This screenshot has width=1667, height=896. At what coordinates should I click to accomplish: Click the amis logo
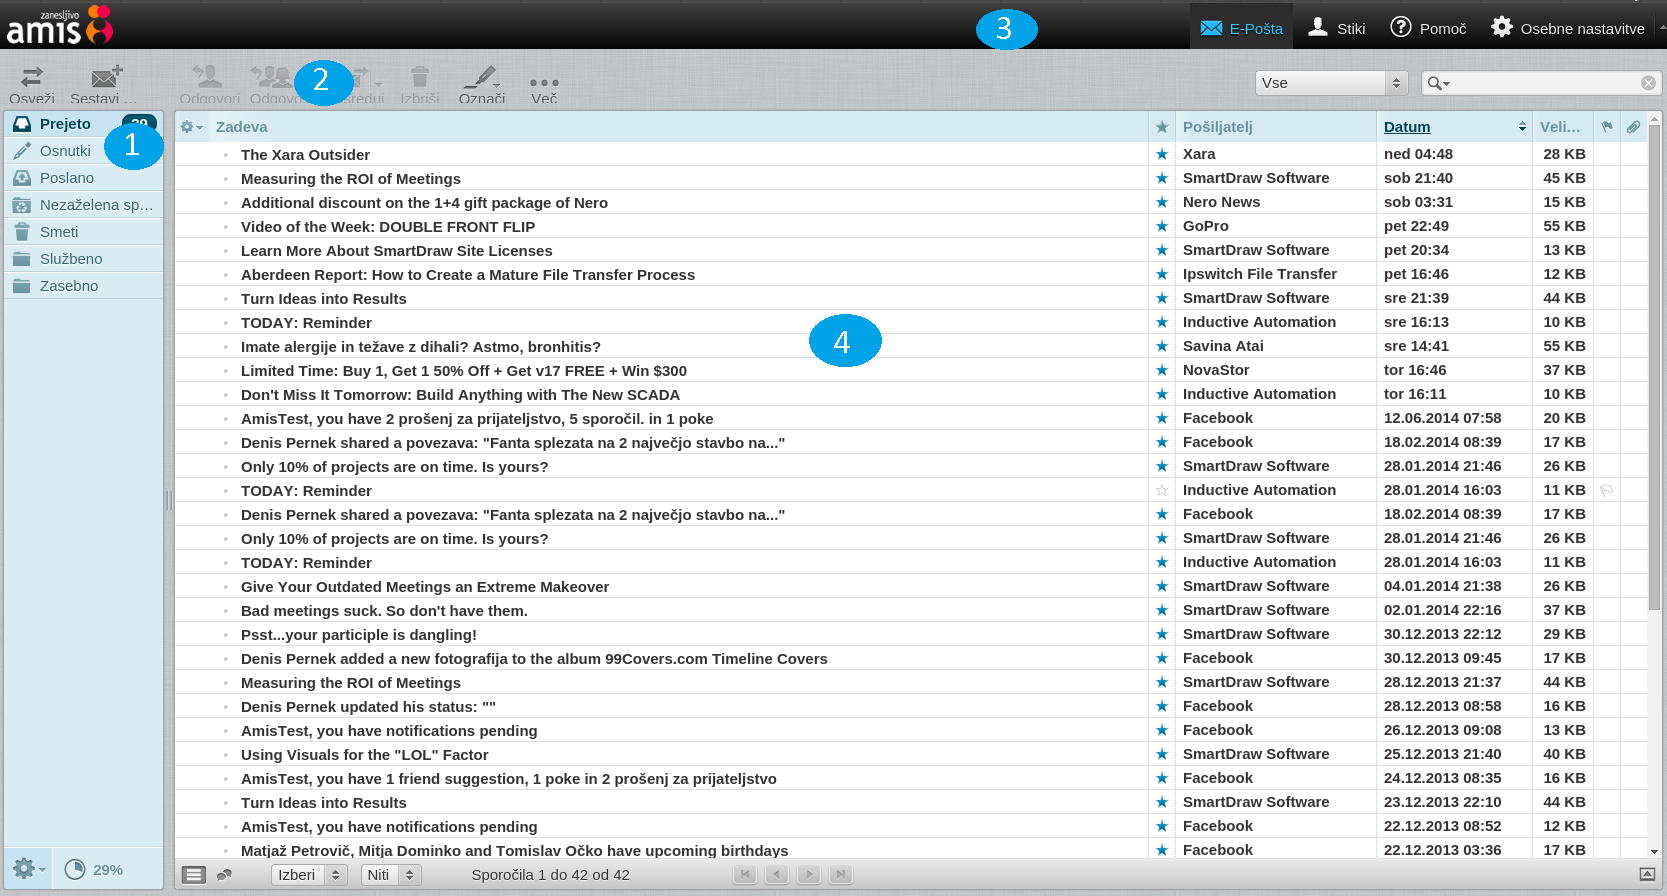[x=60, y=25]
